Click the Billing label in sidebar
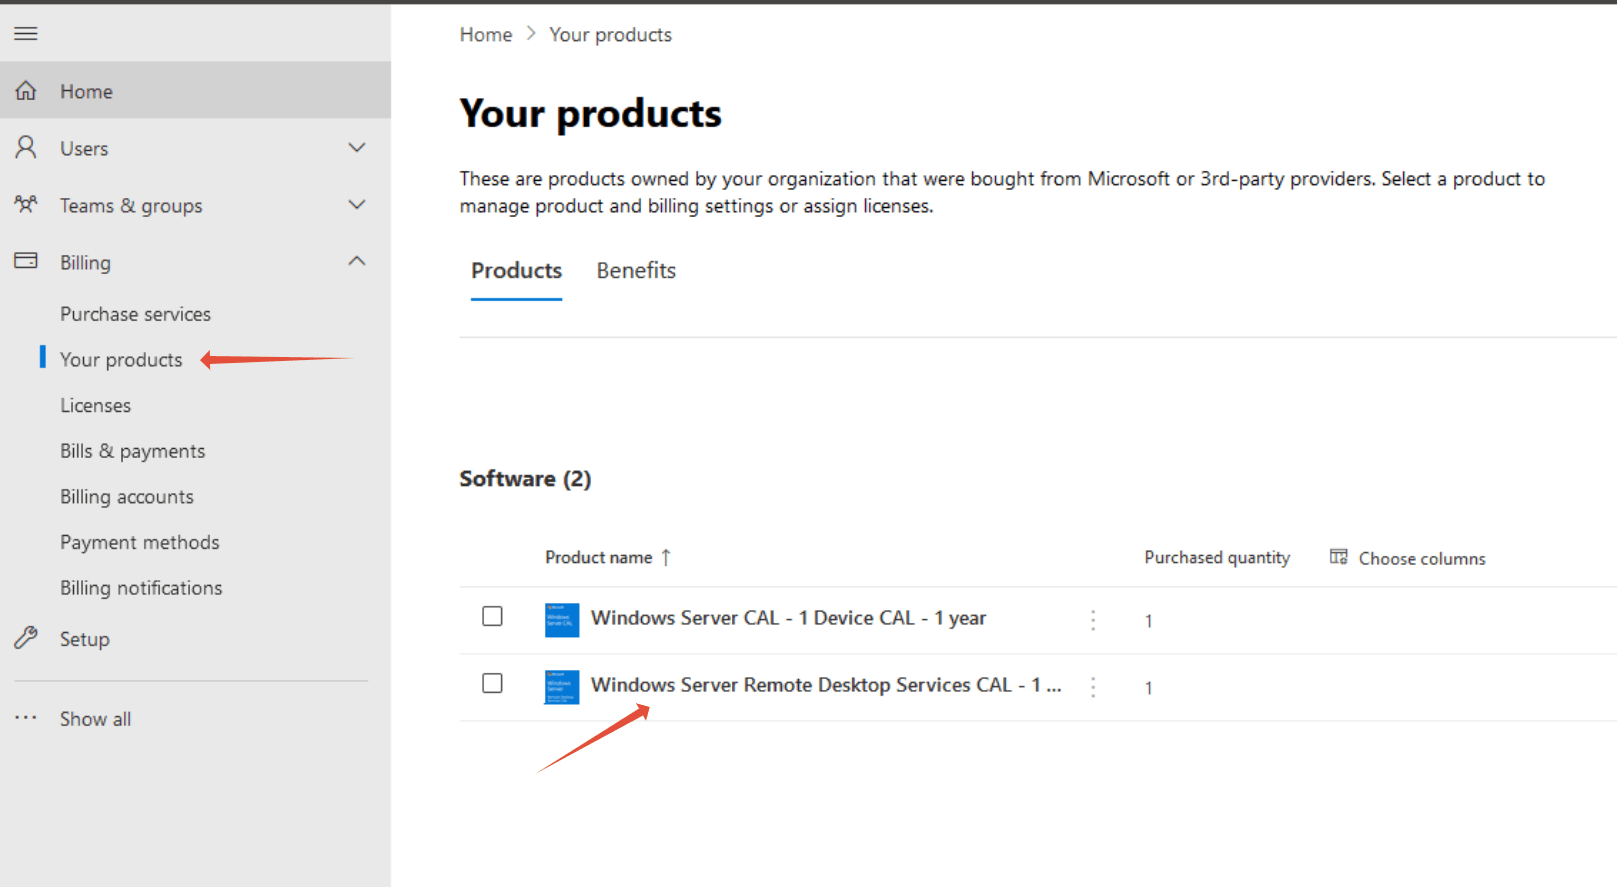 point(85,263)
